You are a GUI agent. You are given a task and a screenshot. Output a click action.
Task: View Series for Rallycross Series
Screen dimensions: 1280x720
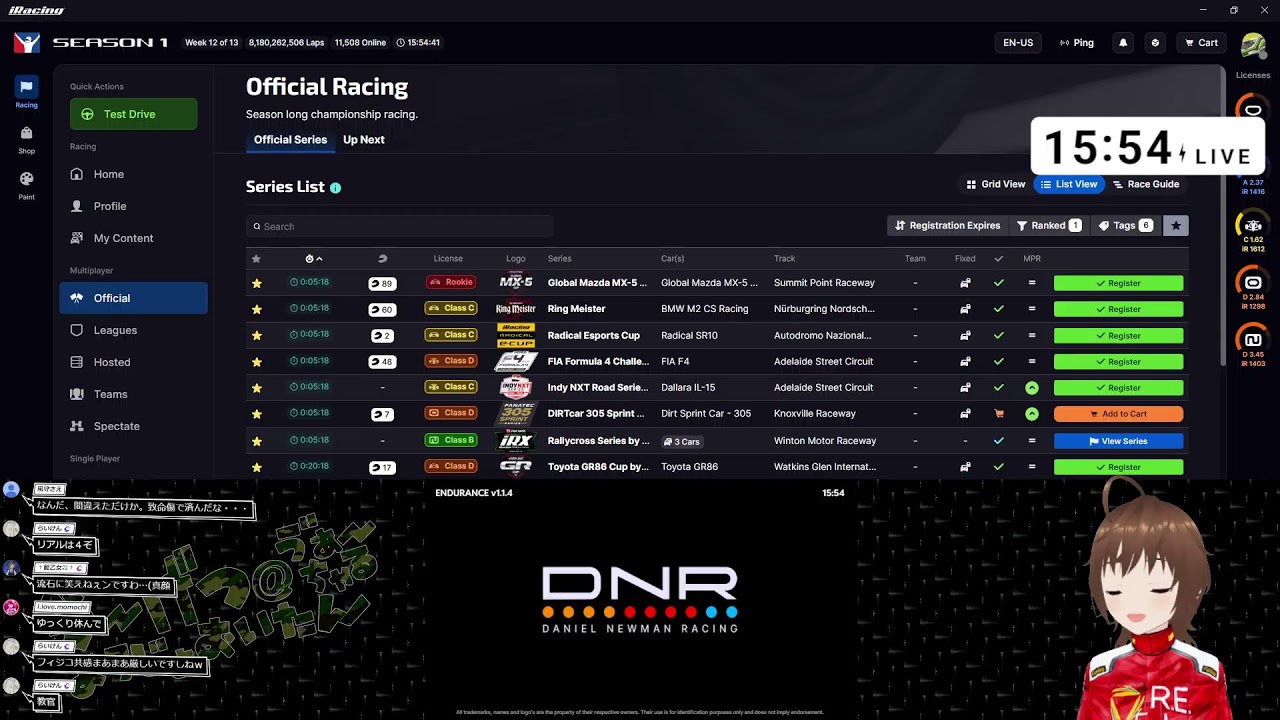(1118, 441)
